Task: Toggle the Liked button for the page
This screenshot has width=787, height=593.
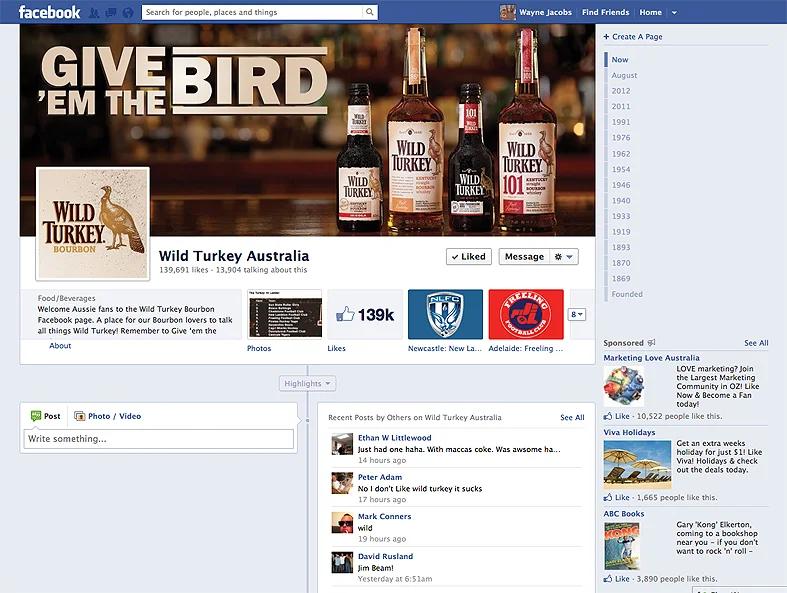Action: pos(469,257)
